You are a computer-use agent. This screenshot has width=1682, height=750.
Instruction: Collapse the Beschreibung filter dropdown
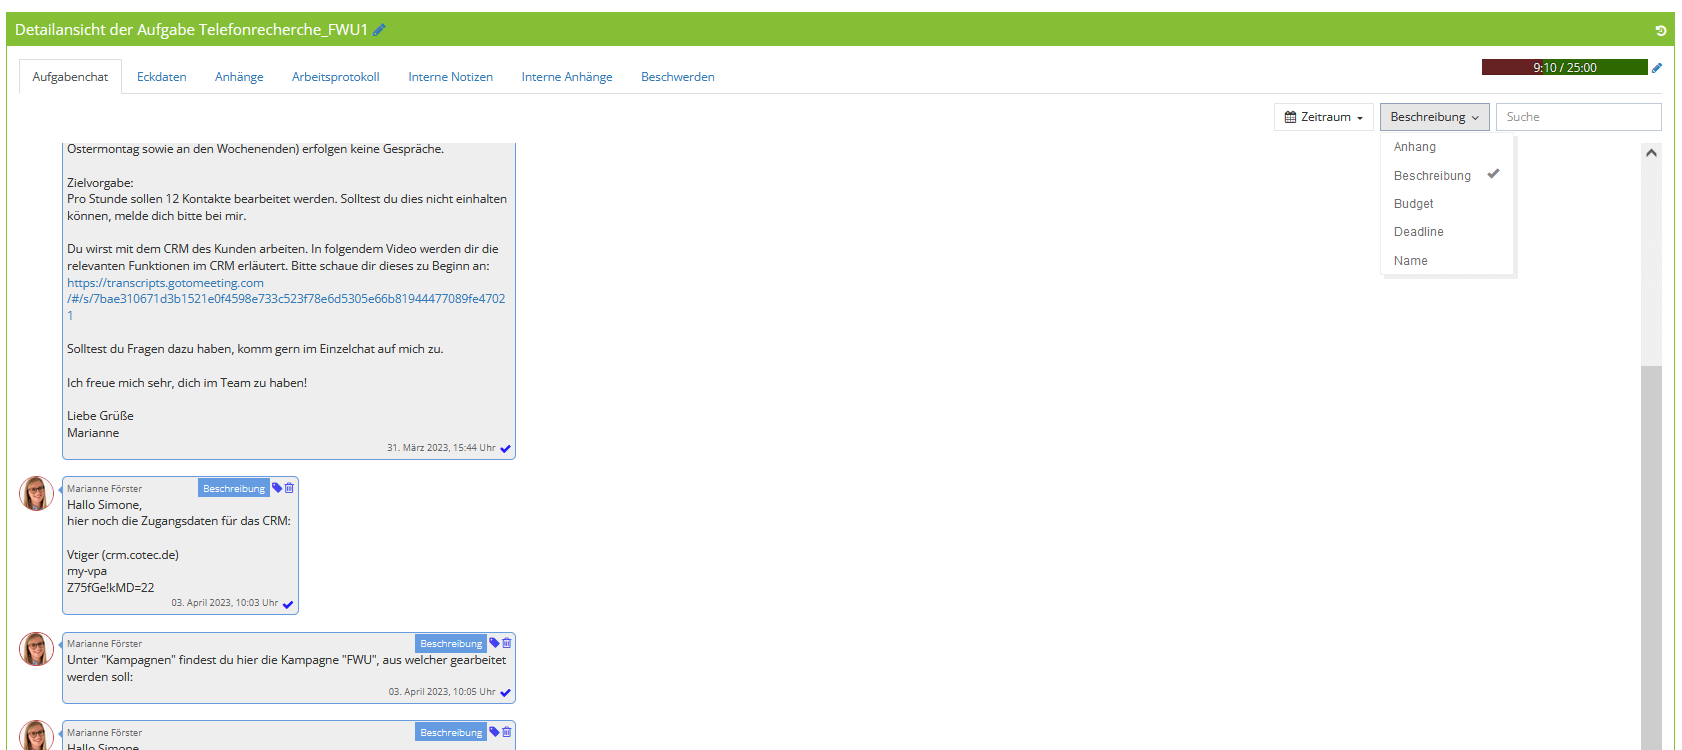1434,117
